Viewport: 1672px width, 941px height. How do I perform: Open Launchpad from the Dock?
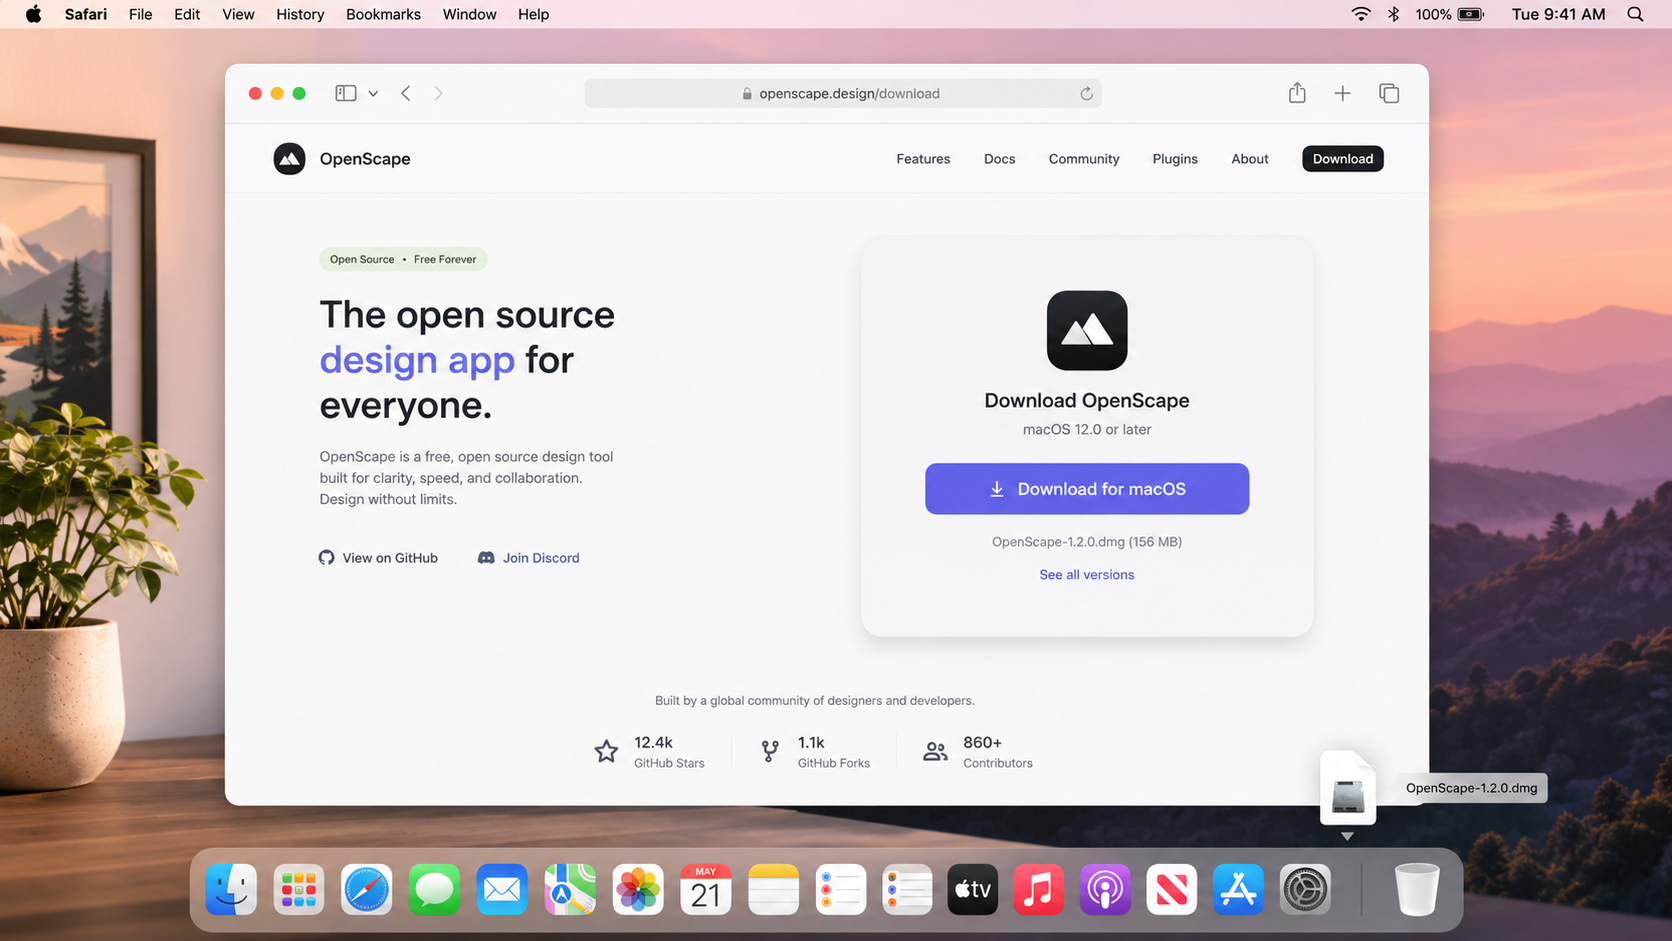pos(299,889)
